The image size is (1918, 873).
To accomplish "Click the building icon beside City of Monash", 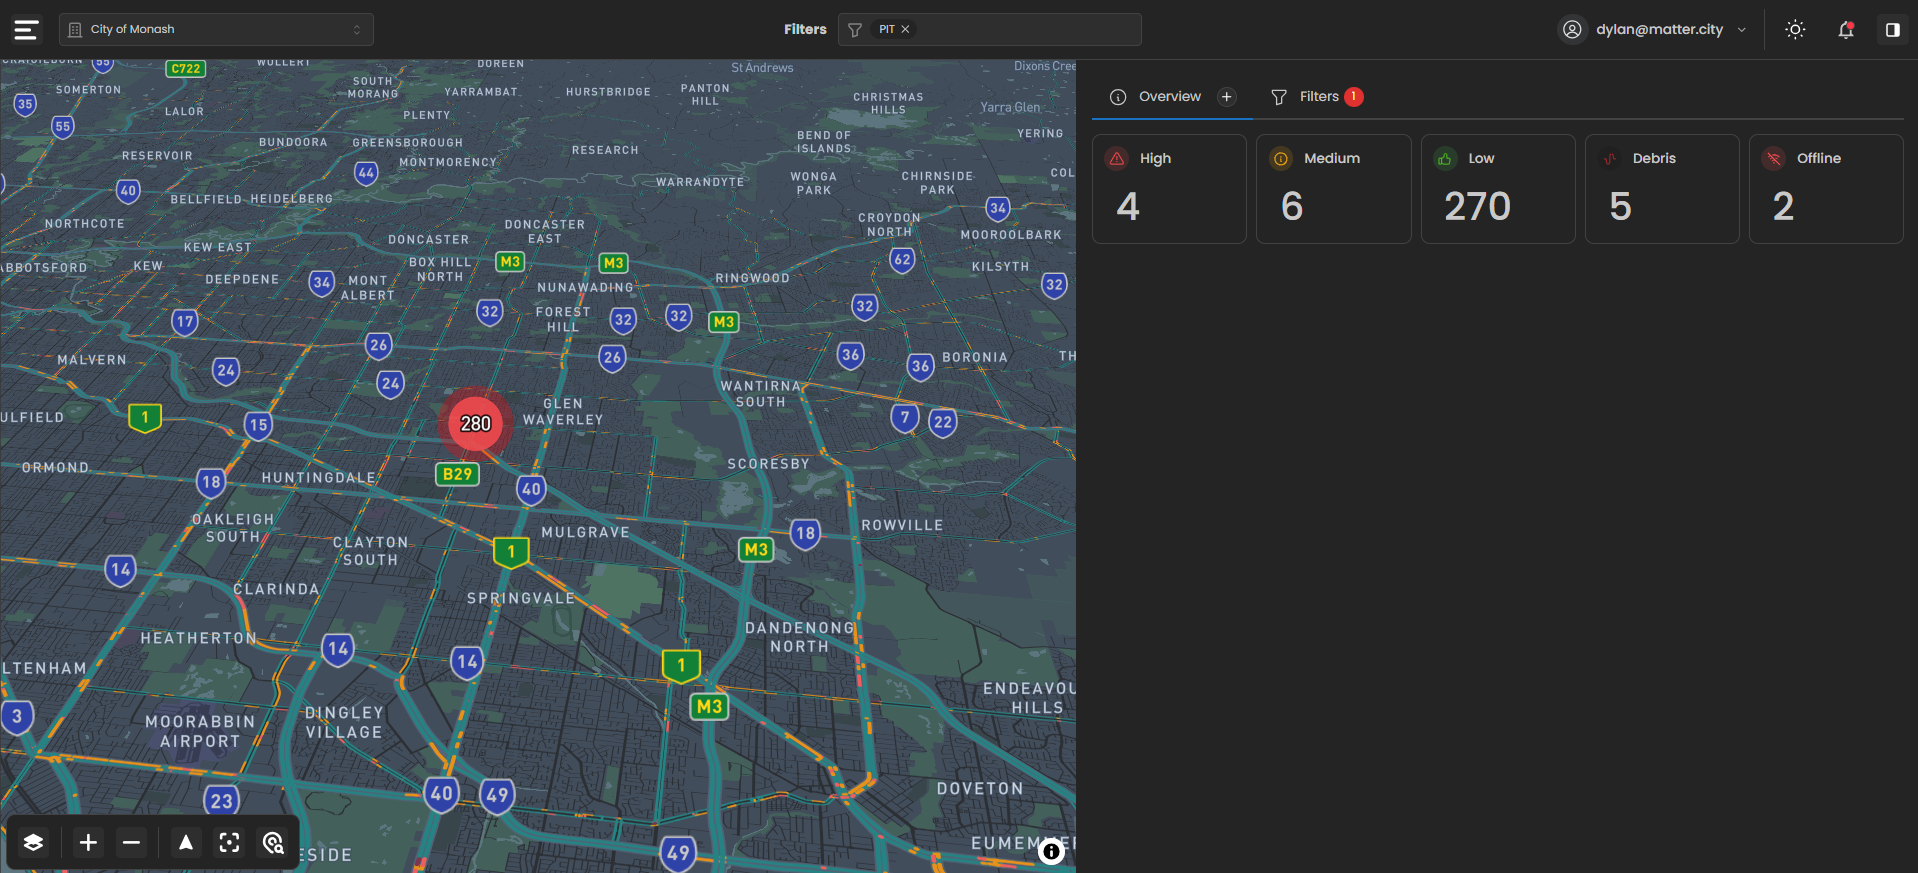I will (75, 30).
